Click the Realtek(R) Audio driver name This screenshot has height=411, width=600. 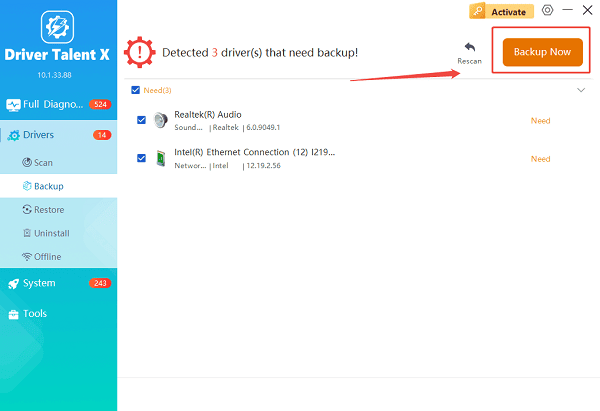coord(208,114)
